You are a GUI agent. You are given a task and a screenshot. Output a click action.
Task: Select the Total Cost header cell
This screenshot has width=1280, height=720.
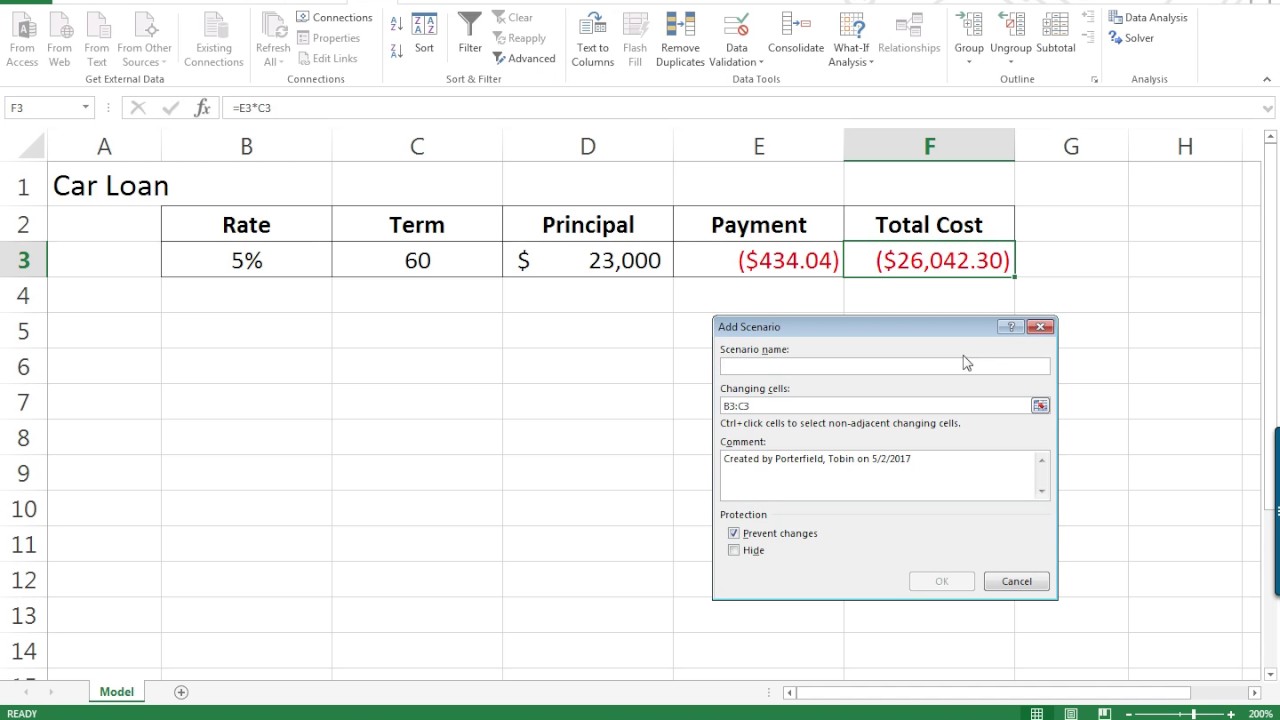929,225
